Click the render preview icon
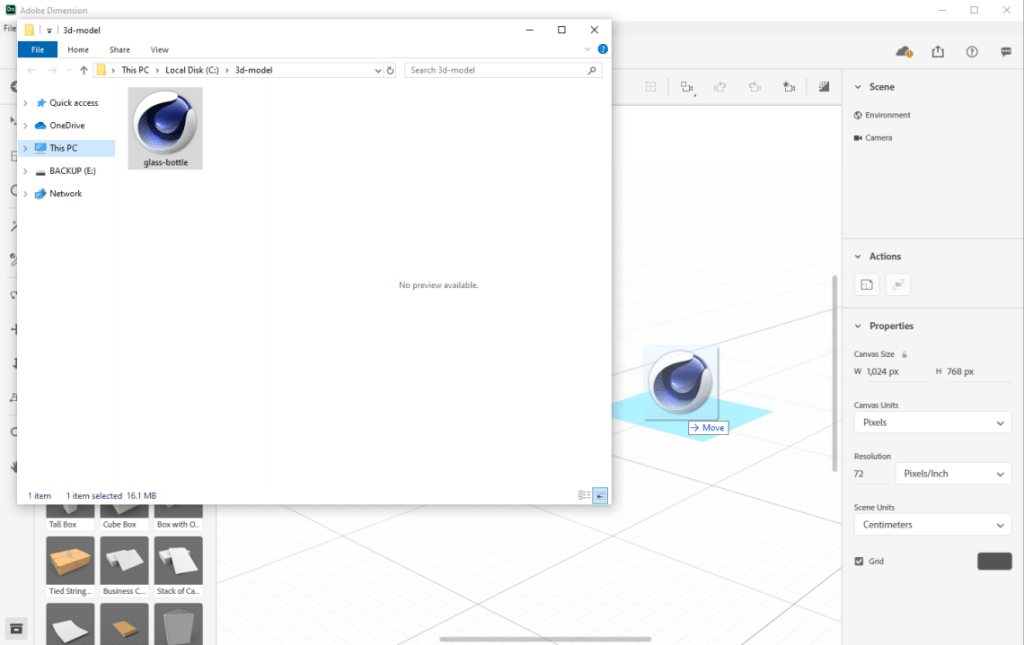Screen dimensions: 1024x645 [x=824, y=87]
